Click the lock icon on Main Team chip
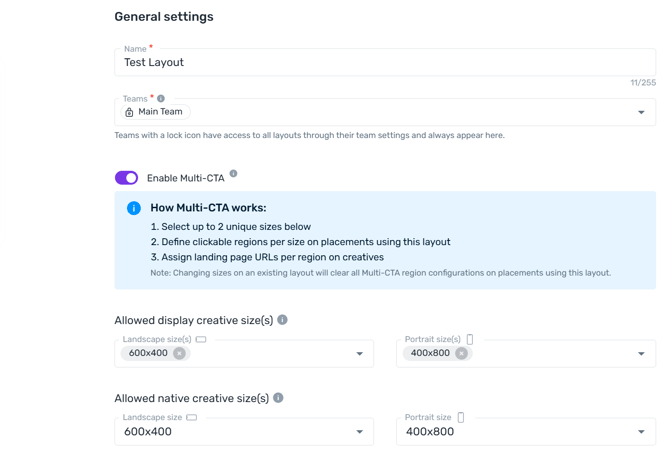This screenshot has height=457, width=670. pos(129,112)
